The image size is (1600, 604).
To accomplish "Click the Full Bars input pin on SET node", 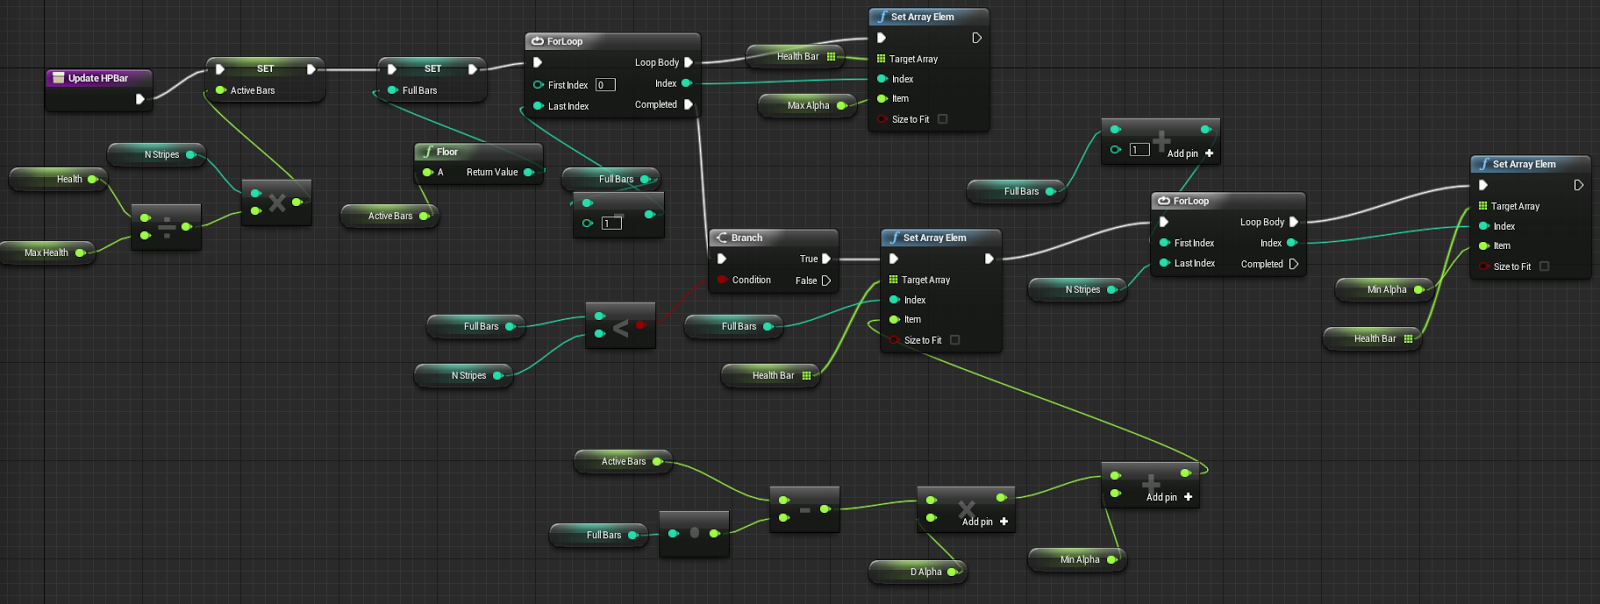I will click(x=393, y=90).
